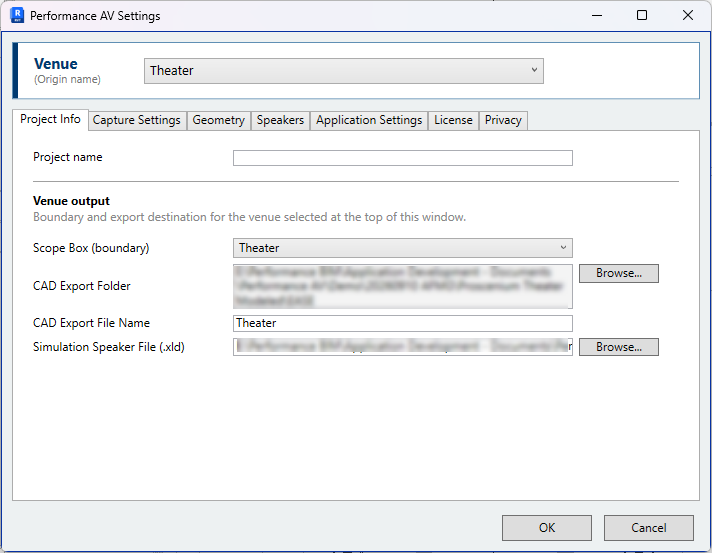
Task: Switch to the Capture Settings tab
Action: pos(137,120)
